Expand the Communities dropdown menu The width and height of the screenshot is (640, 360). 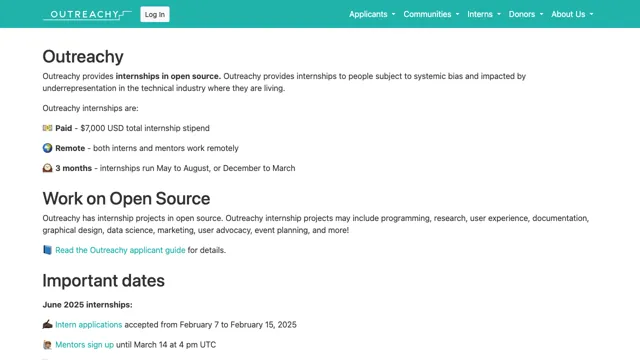(x=431, y=14)
